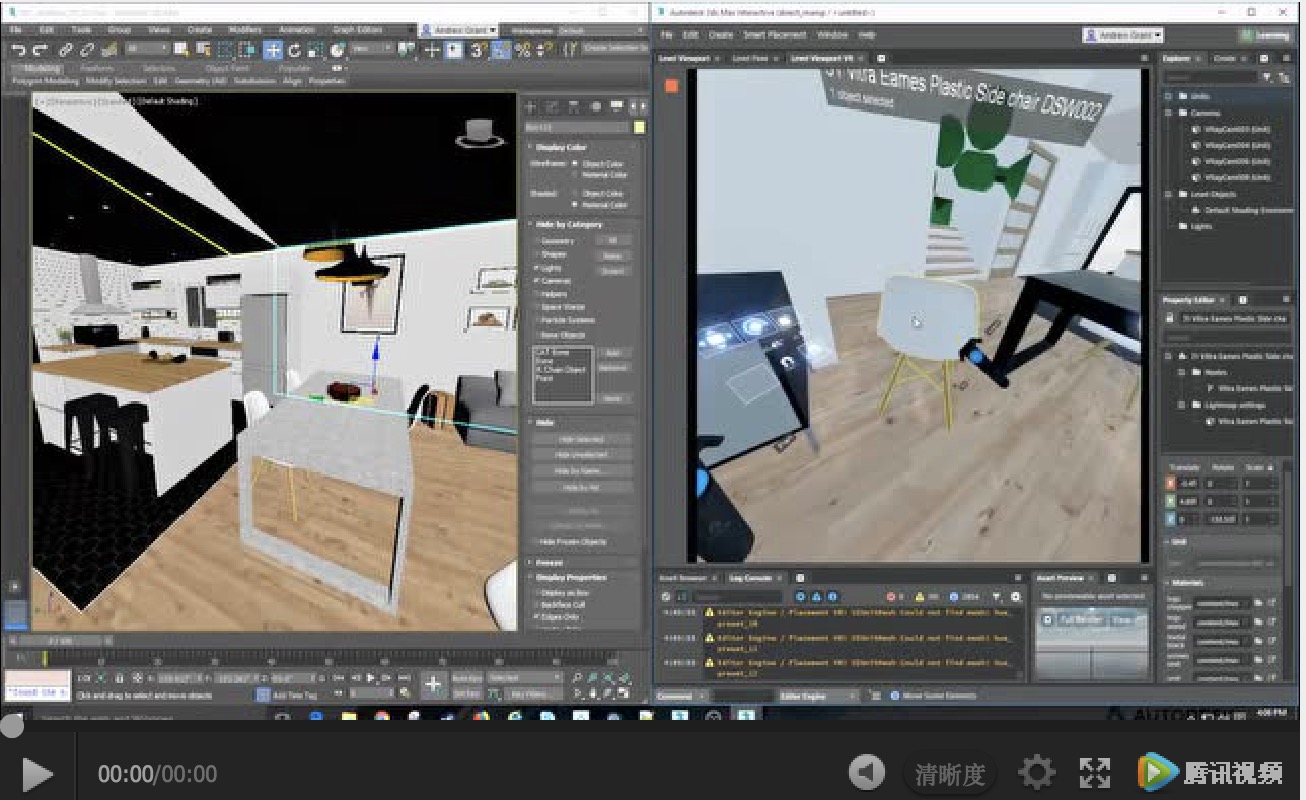Activate the Select and Scale tool

coord(315,50)
